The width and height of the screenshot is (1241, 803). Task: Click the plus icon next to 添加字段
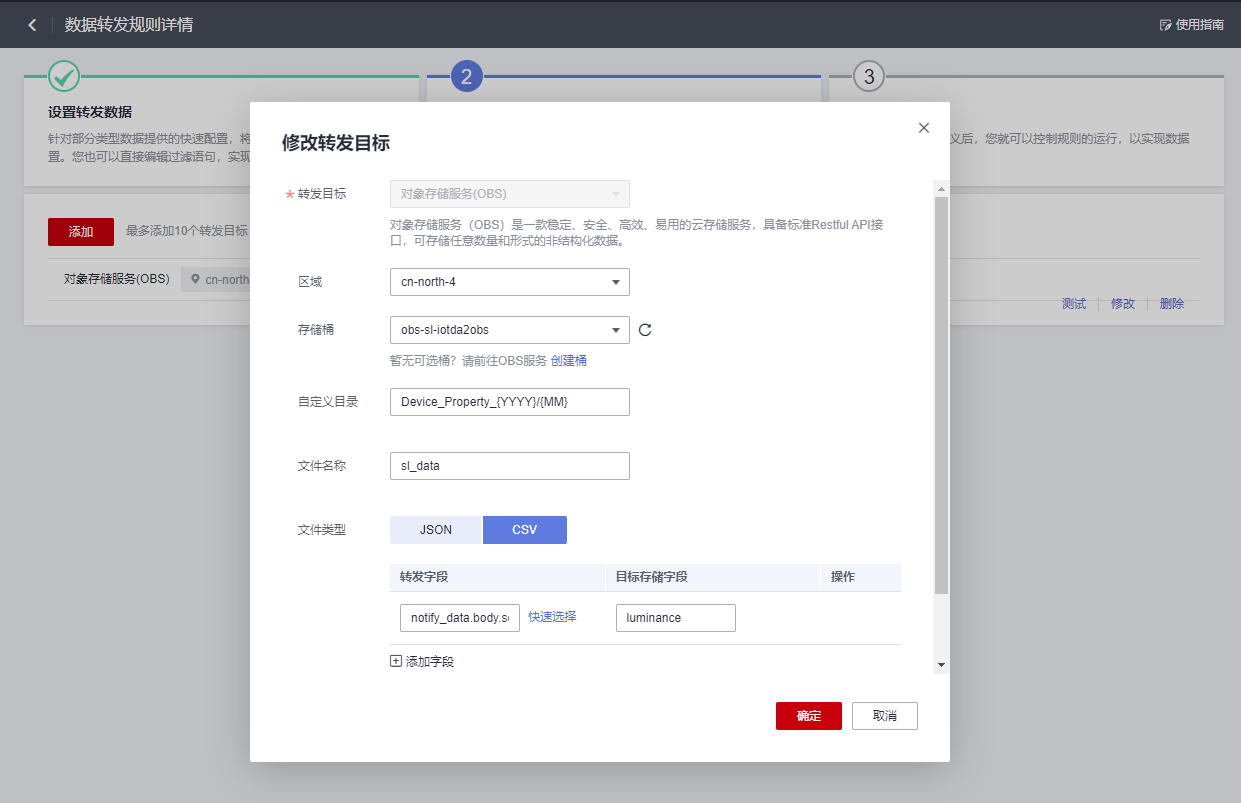click(x=395, y=660)
